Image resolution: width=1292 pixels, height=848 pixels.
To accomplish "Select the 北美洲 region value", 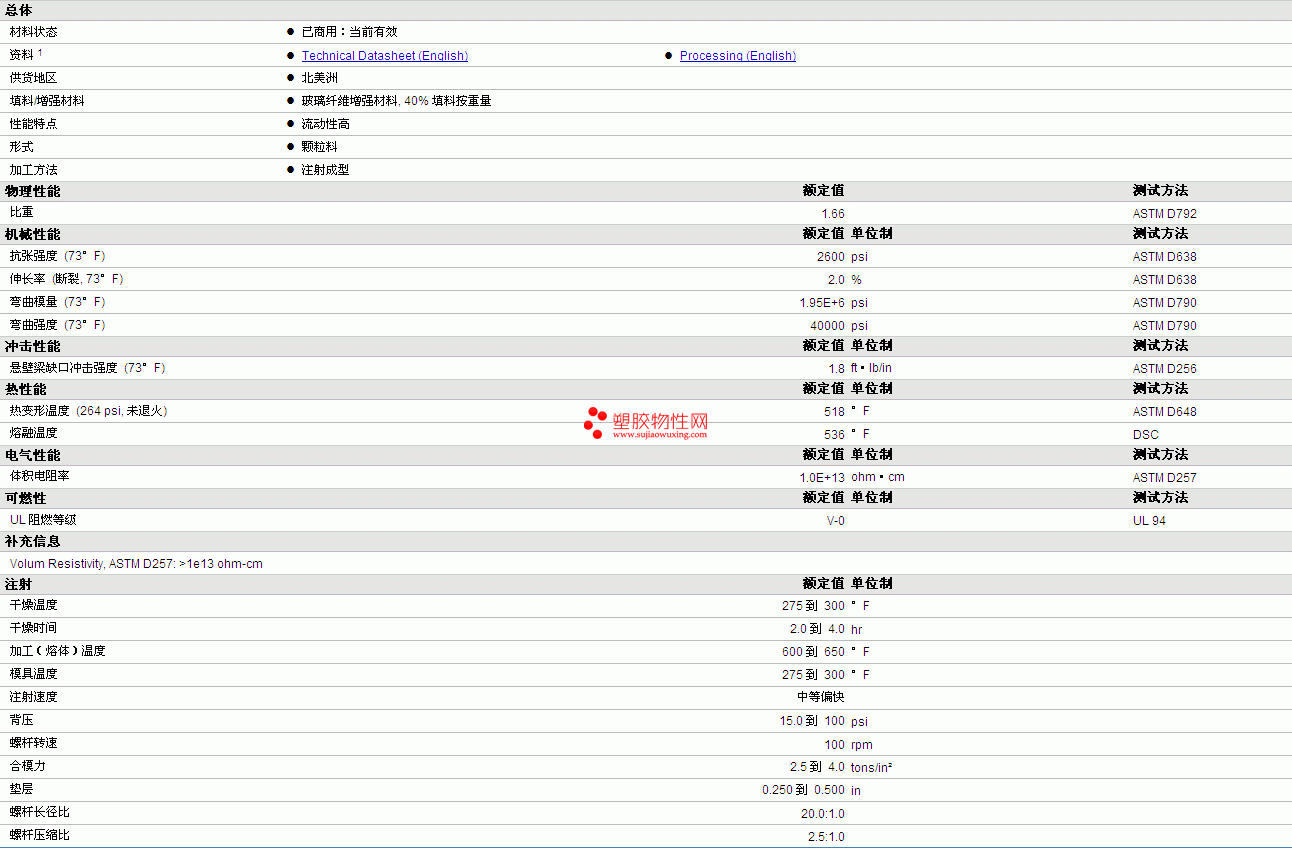I will coord(320,78).
